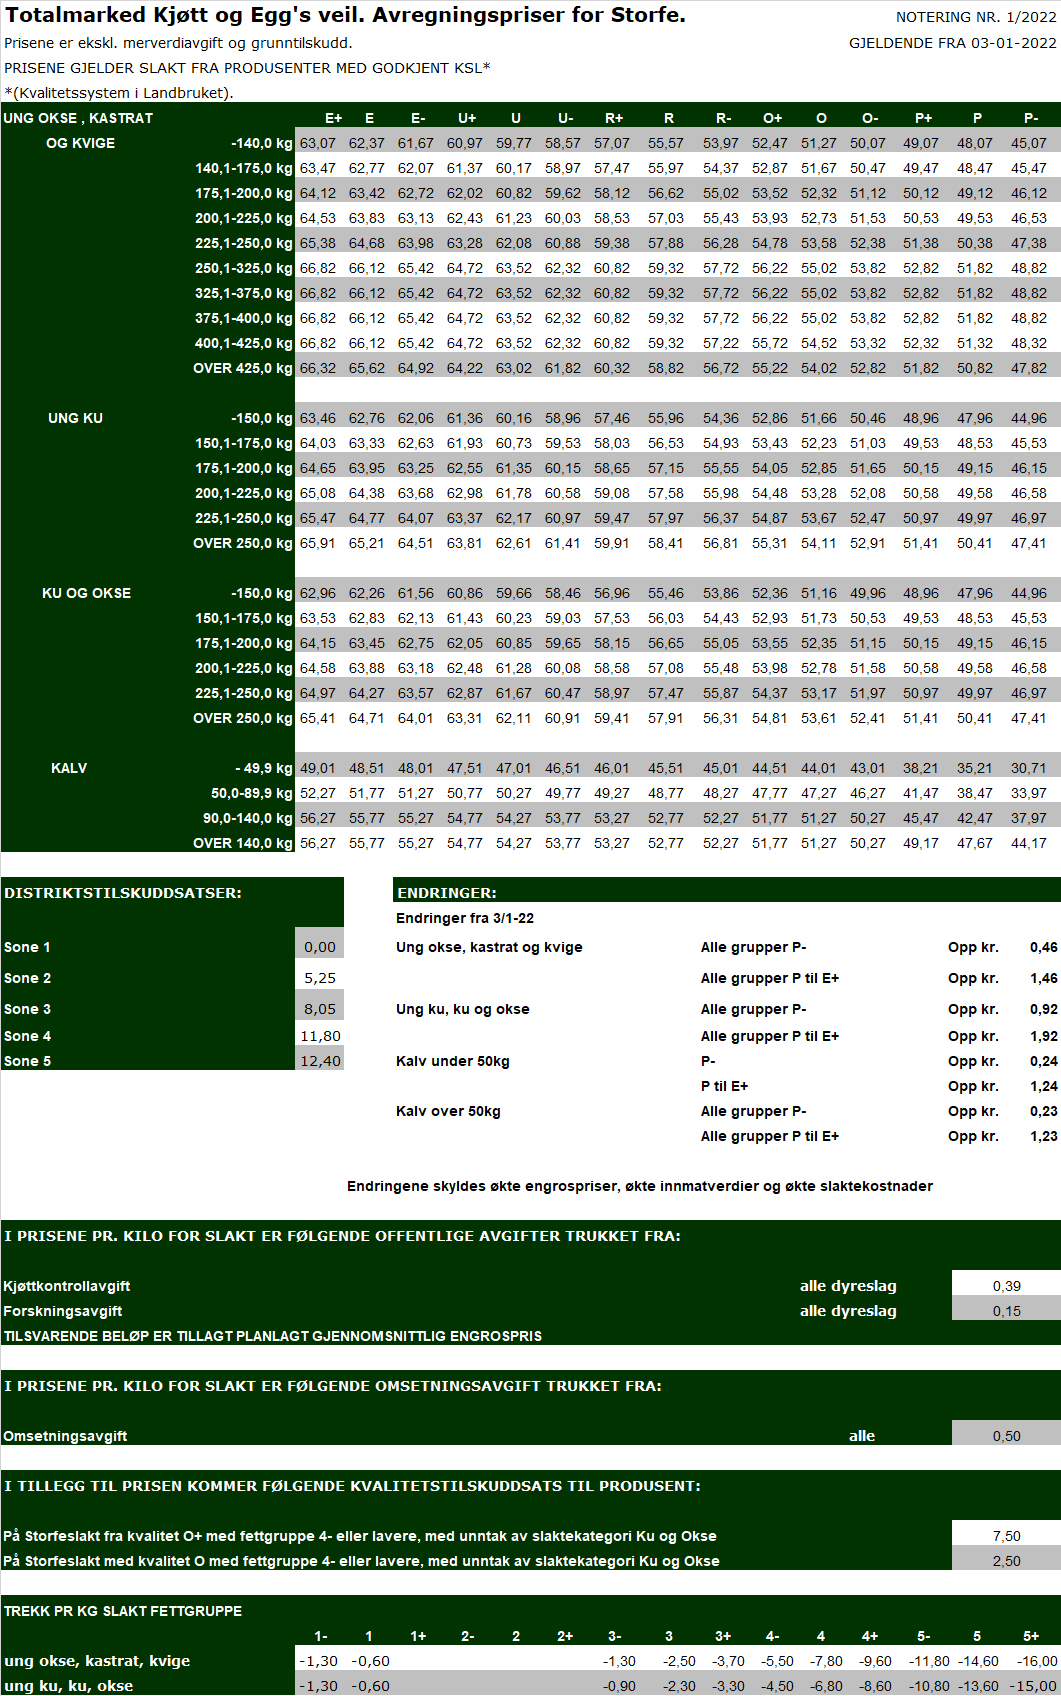Click the "Kjøttkontrollavgift" label
The image size is (1061, 1696).
click(x=67, y=1286)
